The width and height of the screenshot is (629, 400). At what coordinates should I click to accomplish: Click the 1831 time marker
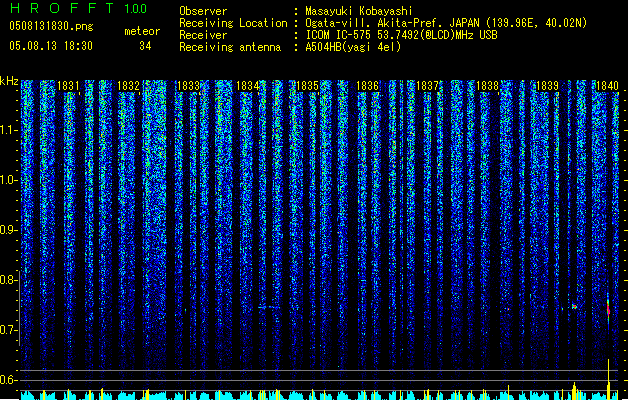coord(68,86)
